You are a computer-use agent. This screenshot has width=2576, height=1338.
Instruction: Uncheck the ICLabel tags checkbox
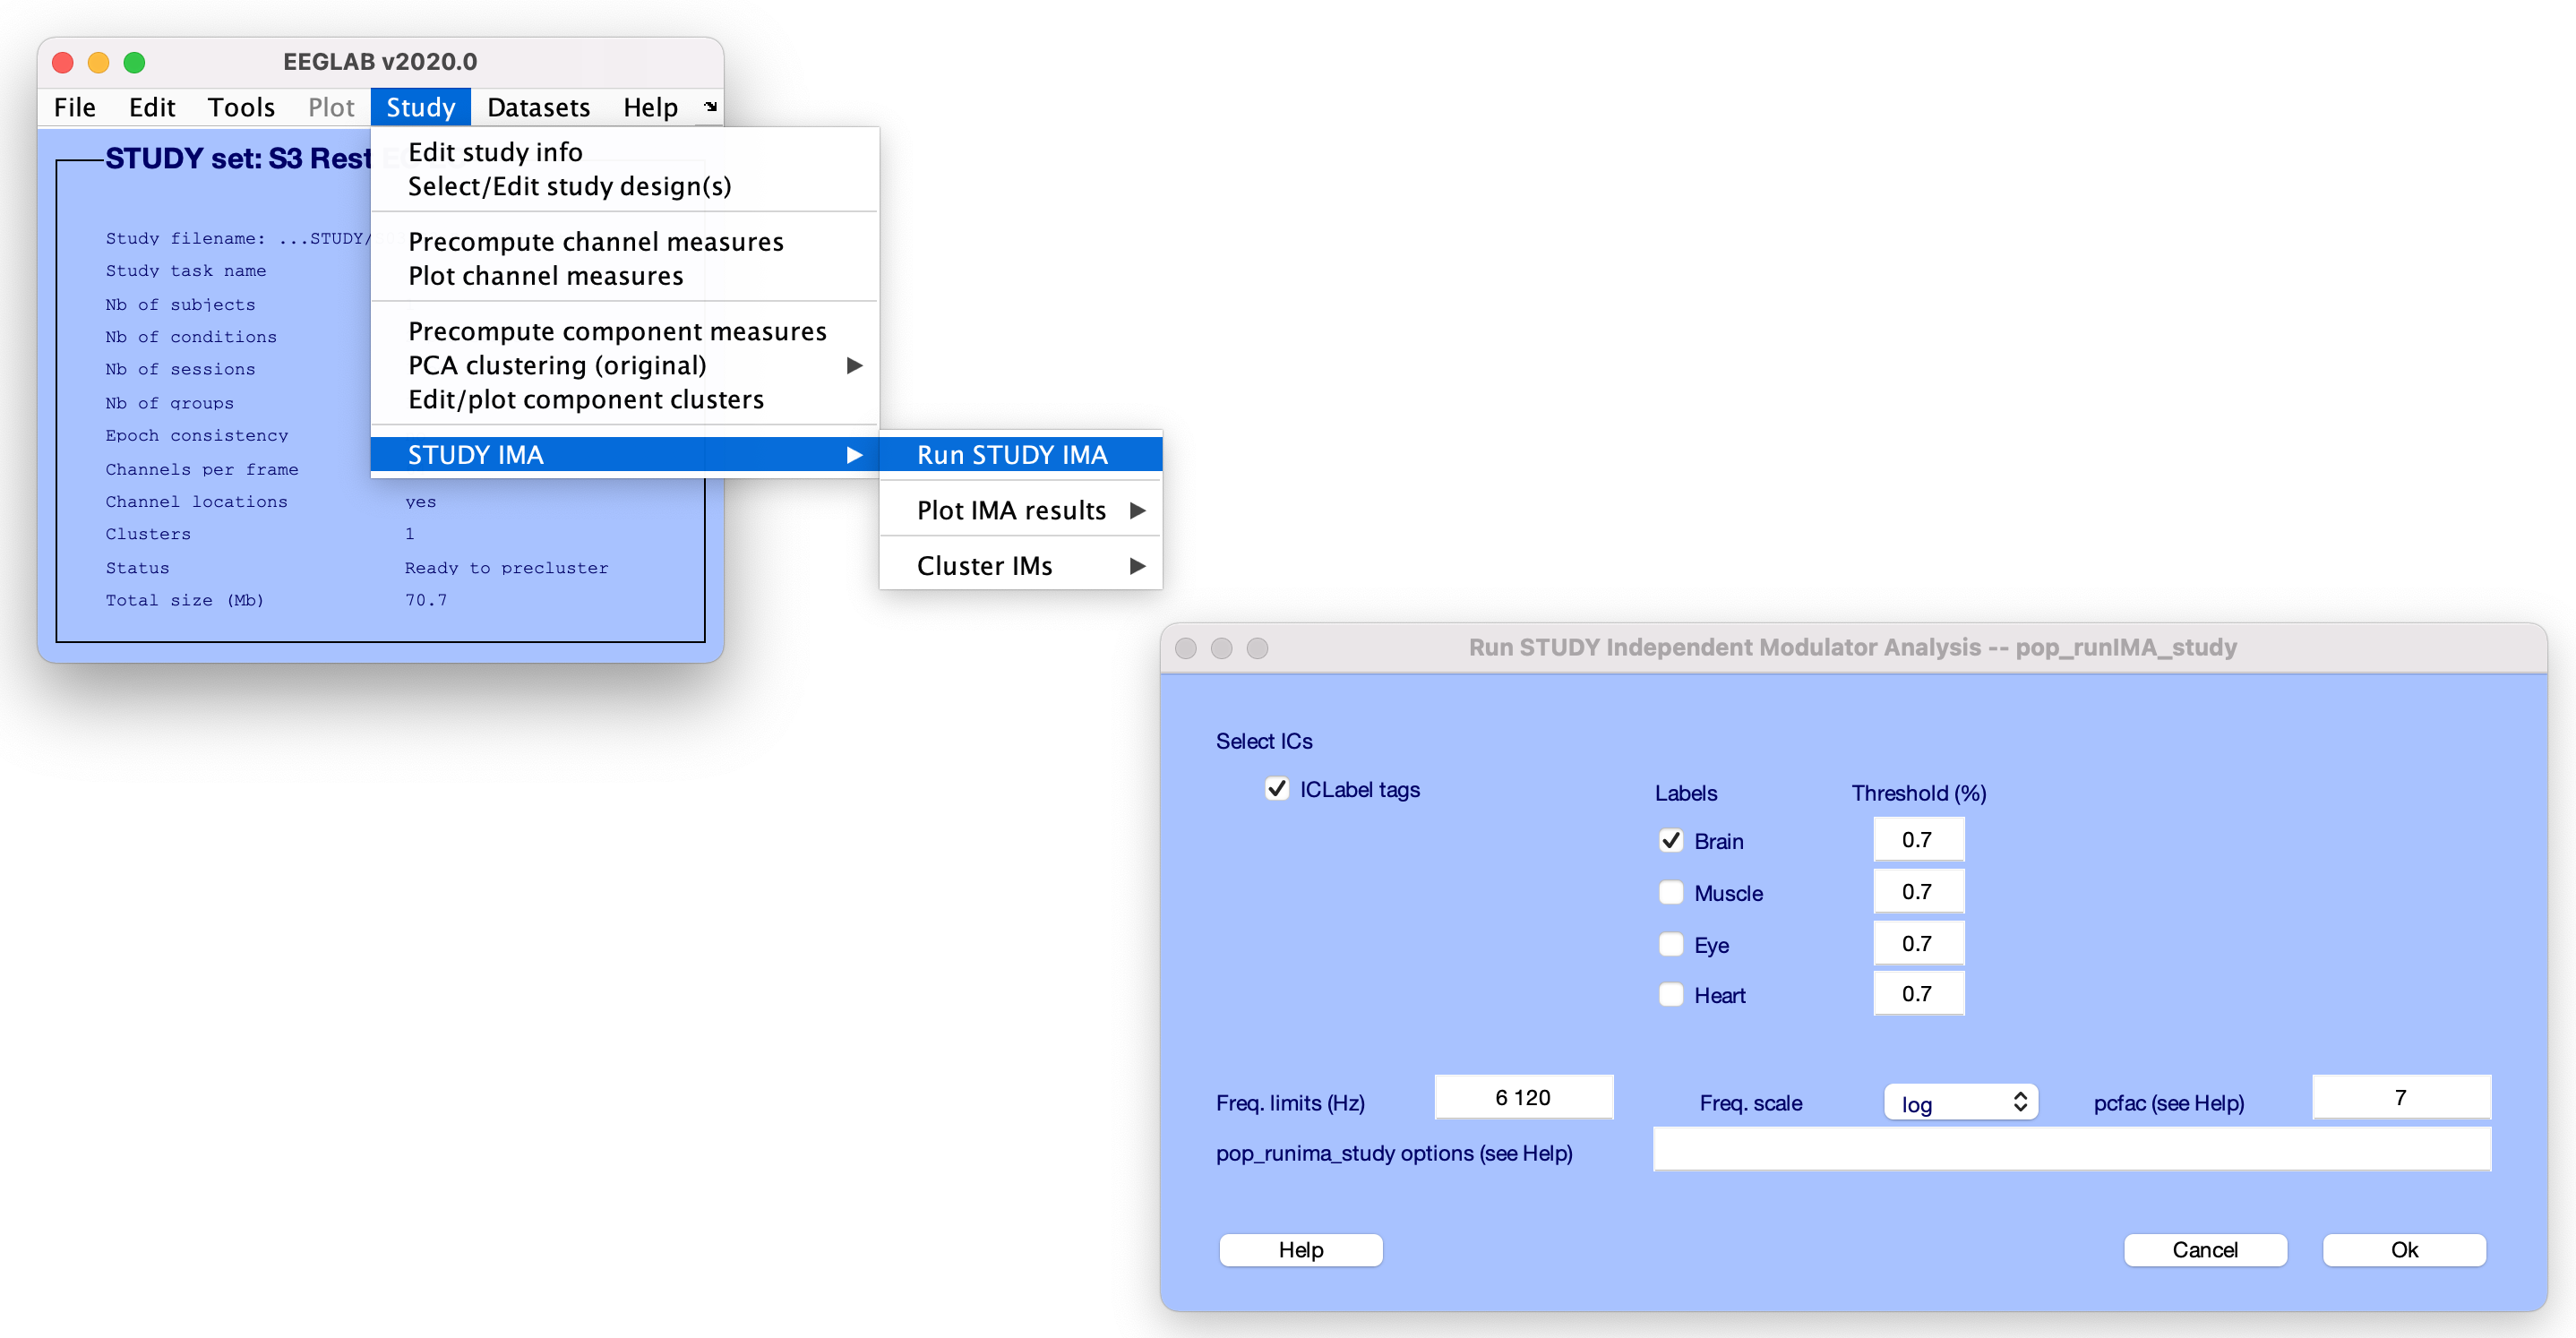[x=1277, y=789]
